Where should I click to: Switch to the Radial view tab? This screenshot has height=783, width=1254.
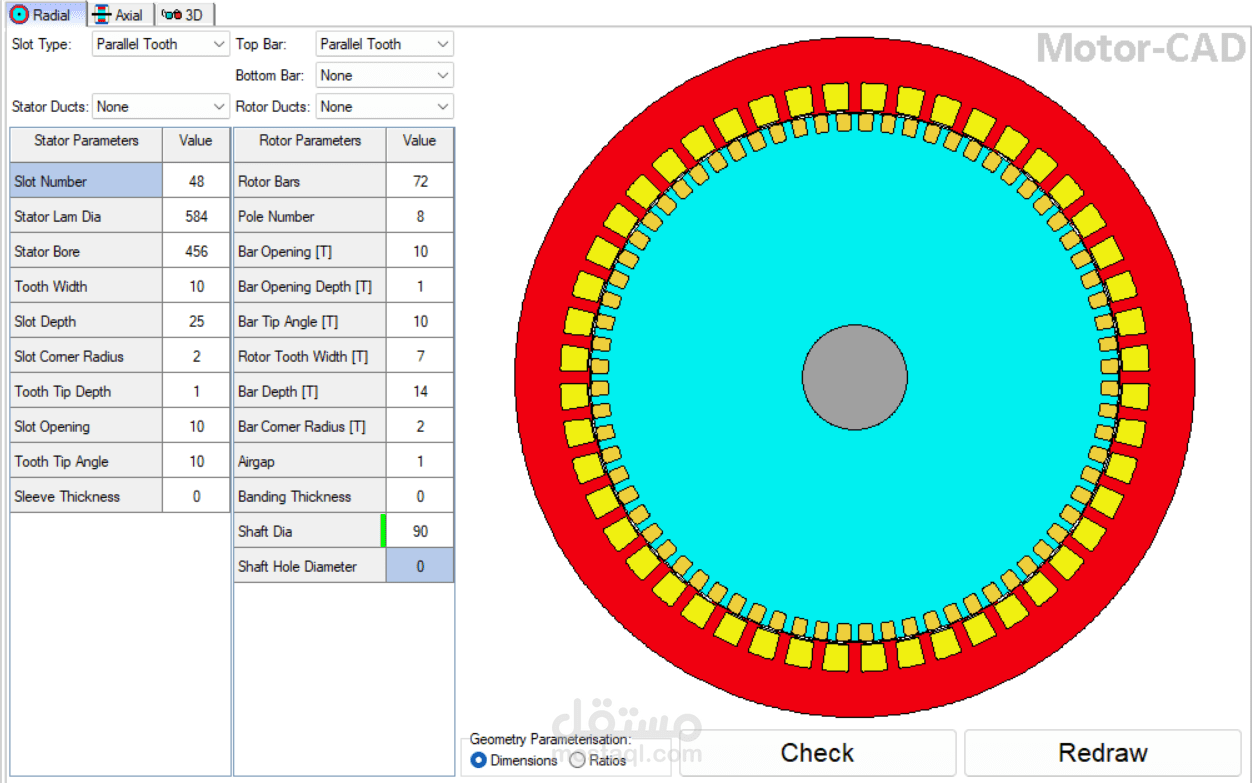click(x=45, y=14)
